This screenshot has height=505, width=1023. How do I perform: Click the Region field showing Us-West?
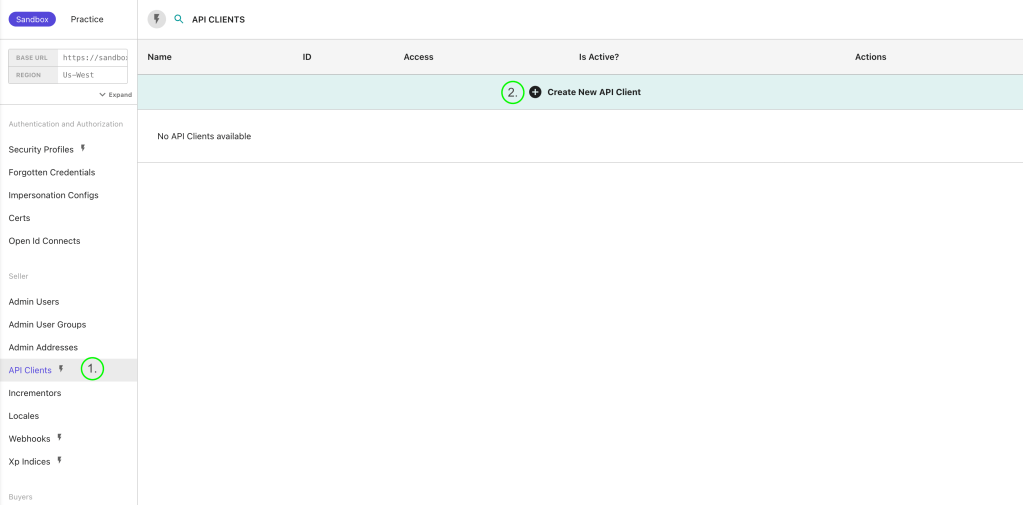click(x=92, y=75)
